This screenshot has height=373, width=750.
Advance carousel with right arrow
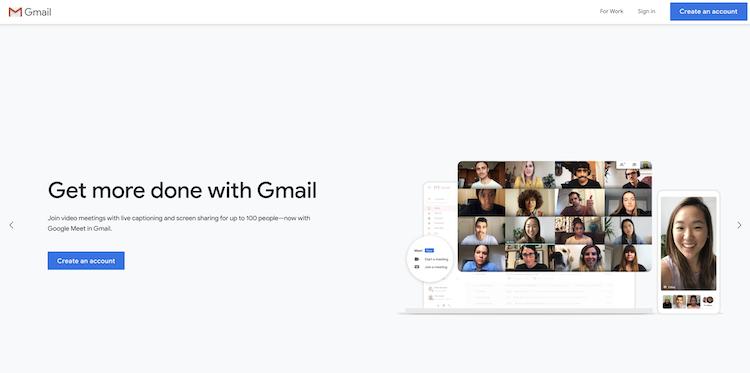click(739, 225)
